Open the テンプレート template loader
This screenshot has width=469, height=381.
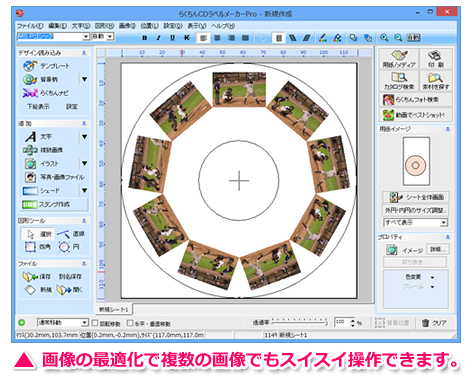coord(46,66)
